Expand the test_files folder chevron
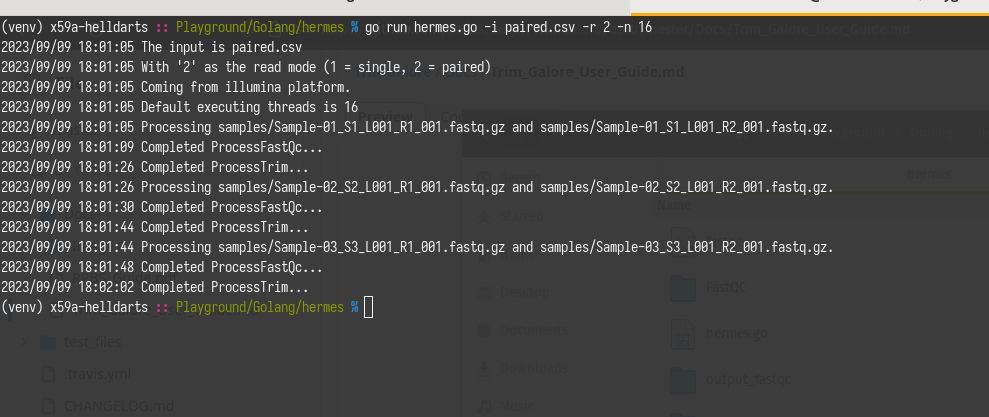The height and width of the screenshot is (417, 989). (24, 342)
